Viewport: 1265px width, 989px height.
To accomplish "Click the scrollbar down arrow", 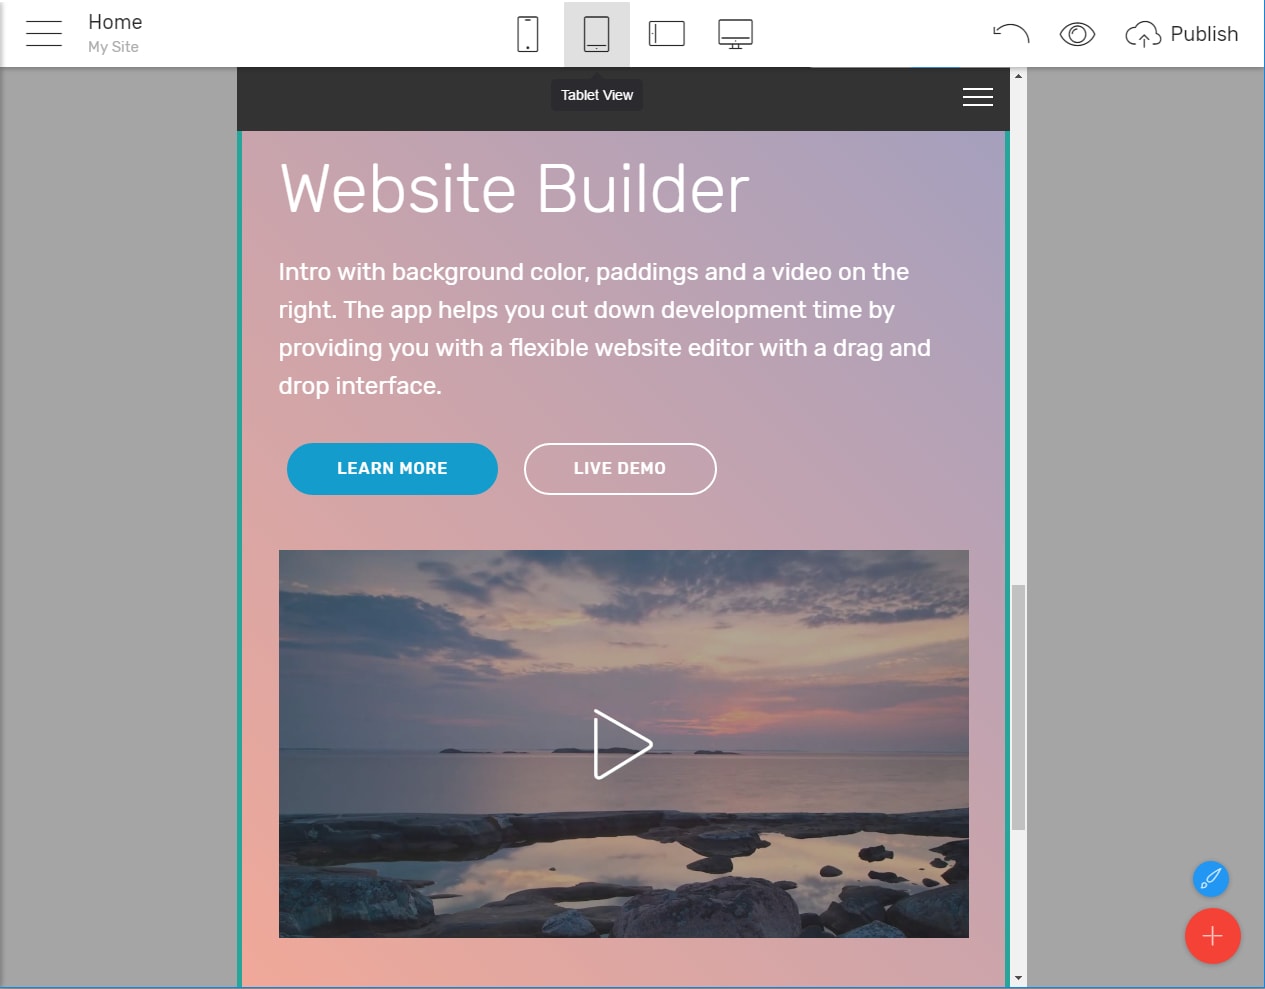I will coord(1018,978).
